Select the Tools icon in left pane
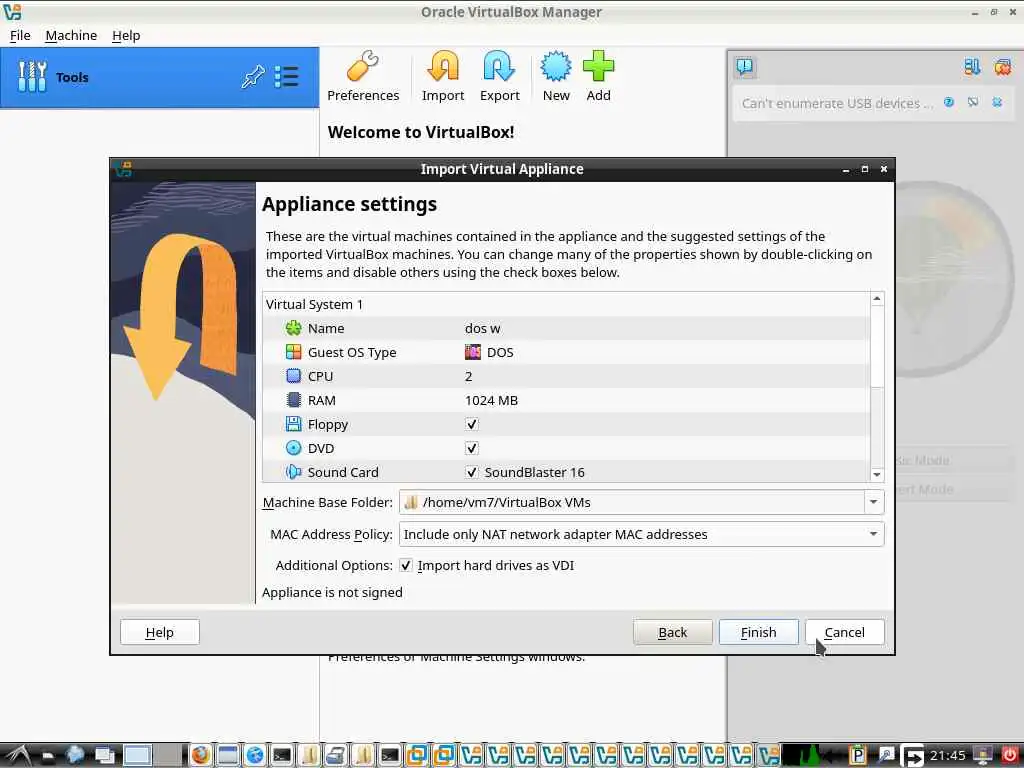 coord(32,77)
